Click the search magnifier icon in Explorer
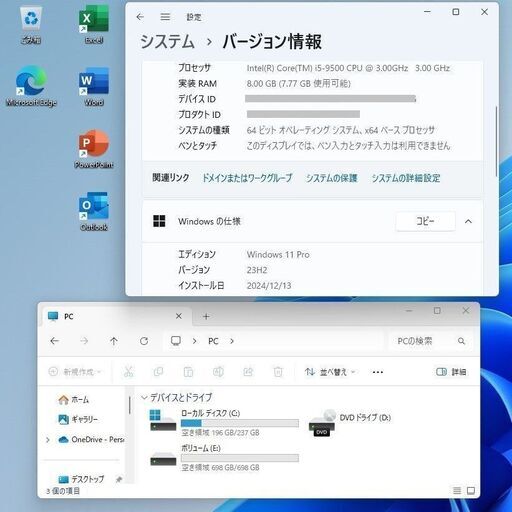This screenshot has height=512, width=512. [x=461, y=341]
